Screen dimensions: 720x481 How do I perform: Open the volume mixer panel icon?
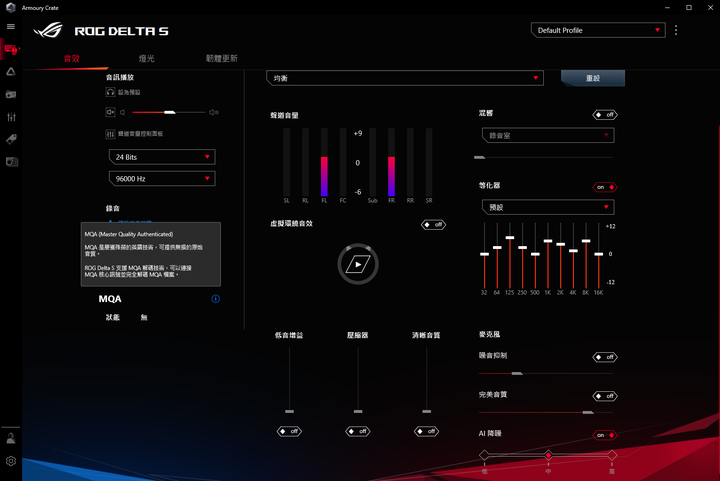[x=110, y=134]
